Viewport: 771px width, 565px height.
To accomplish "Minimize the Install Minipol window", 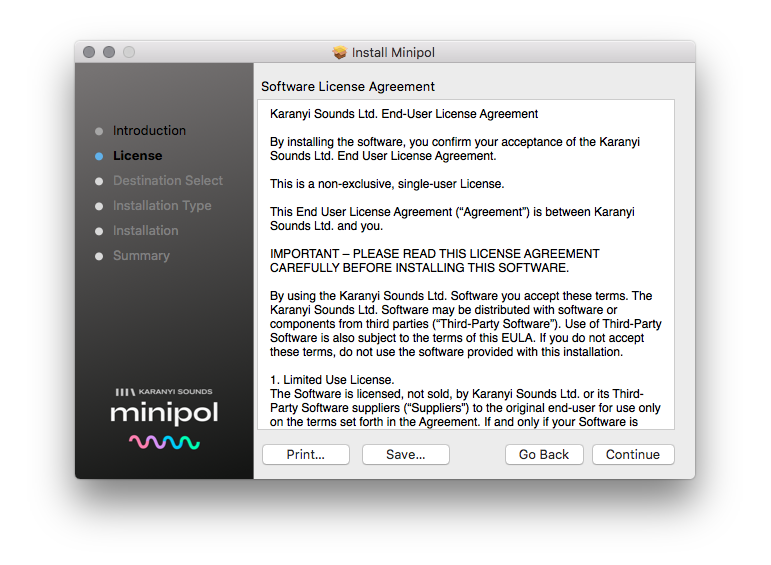I will 109,52.
